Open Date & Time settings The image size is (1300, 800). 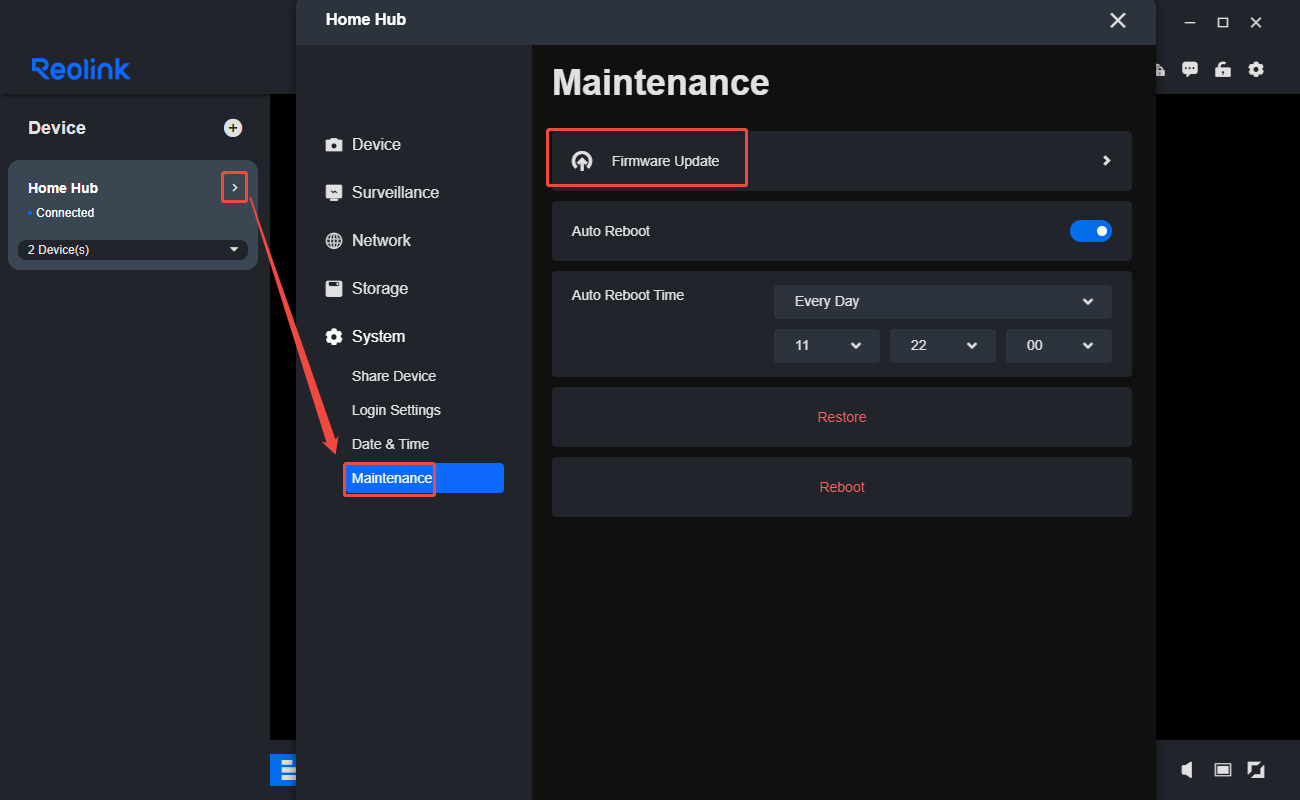tap(390, 443)
